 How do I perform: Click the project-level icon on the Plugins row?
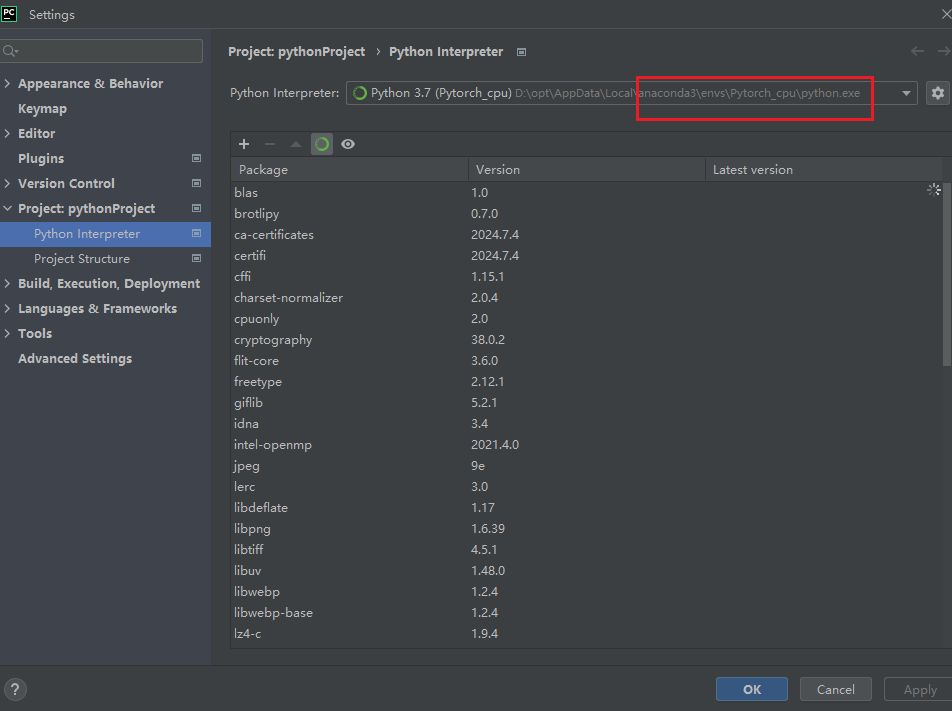197,158
